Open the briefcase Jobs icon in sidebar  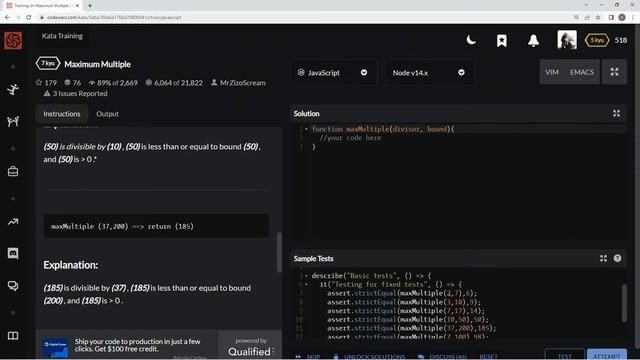click(x=13, y=171)
